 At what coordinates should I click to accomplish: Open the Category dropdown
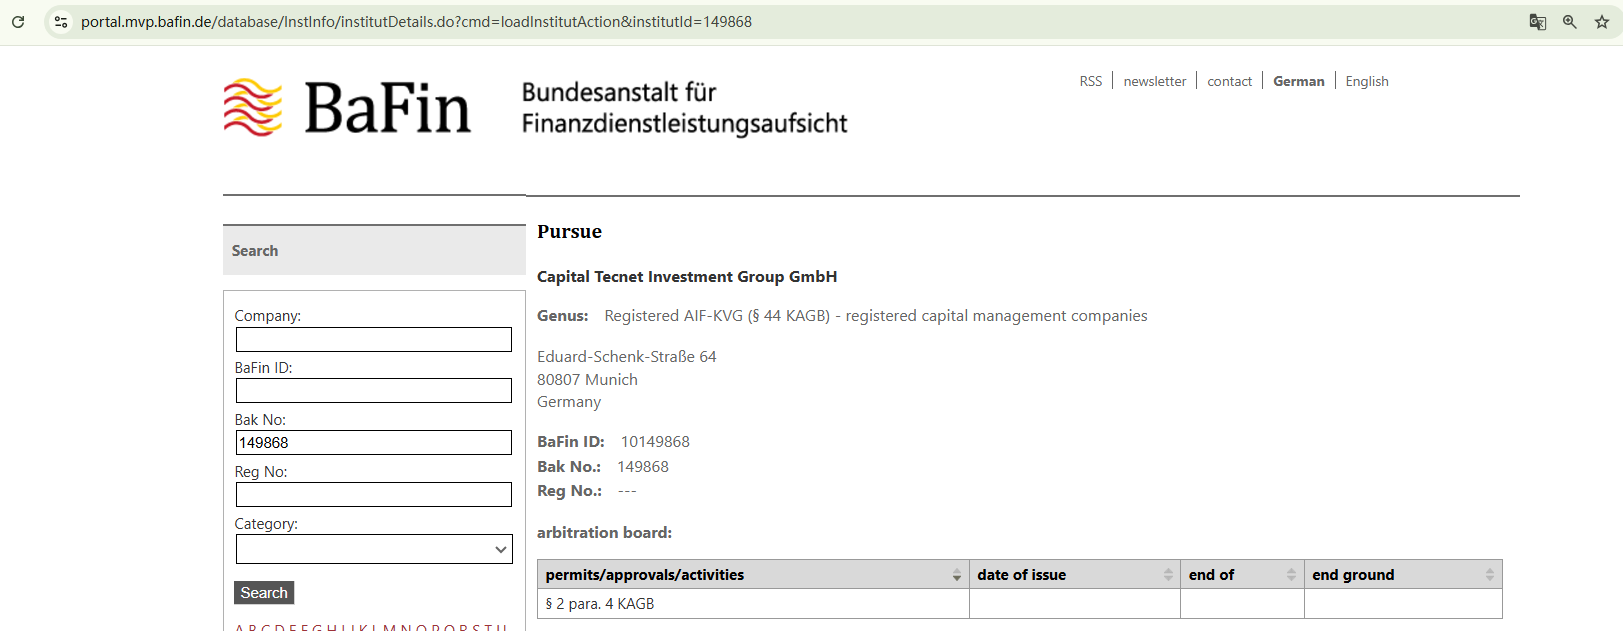click(x=374, y=549)
